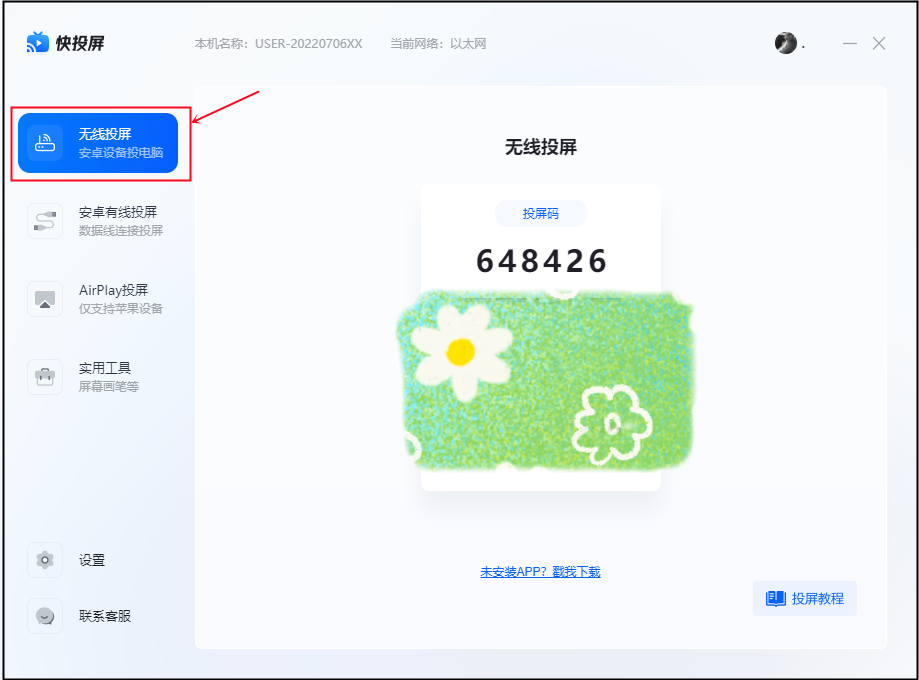Switch to 无线投屏 tab

click(x=98, y=143)
